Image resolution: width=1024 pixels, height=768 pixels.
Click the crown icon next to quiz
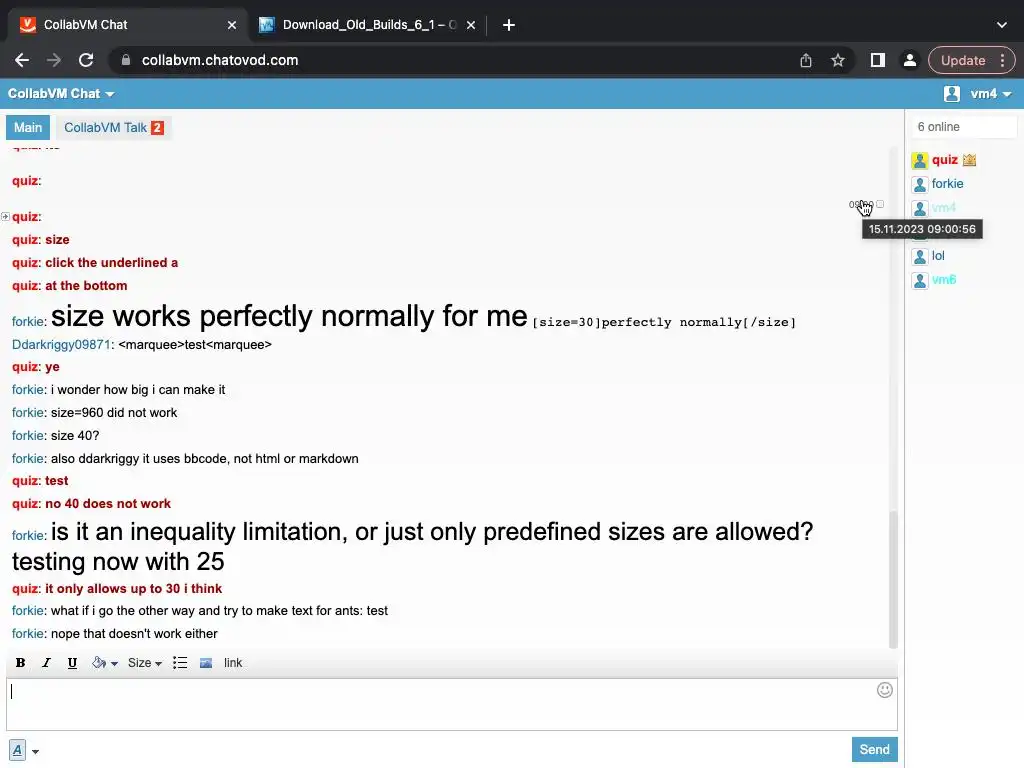[969, 159]
